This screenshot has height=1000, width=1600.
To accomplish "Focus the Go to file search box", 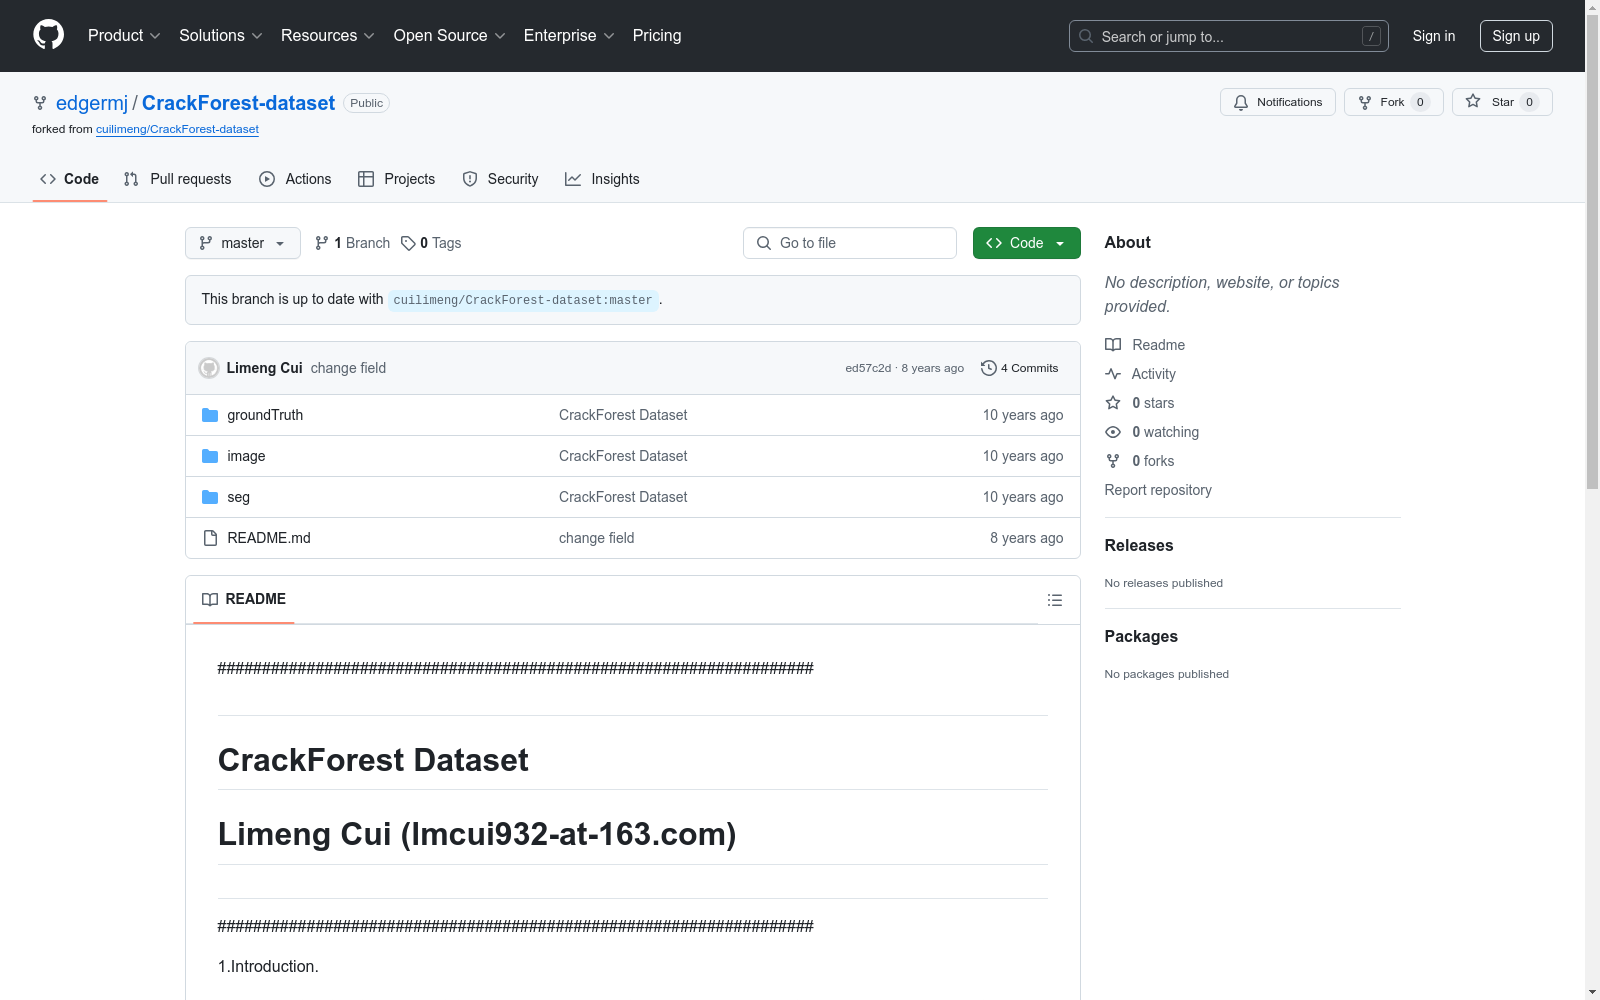I will pyautogui.click(x=850, y=243).
